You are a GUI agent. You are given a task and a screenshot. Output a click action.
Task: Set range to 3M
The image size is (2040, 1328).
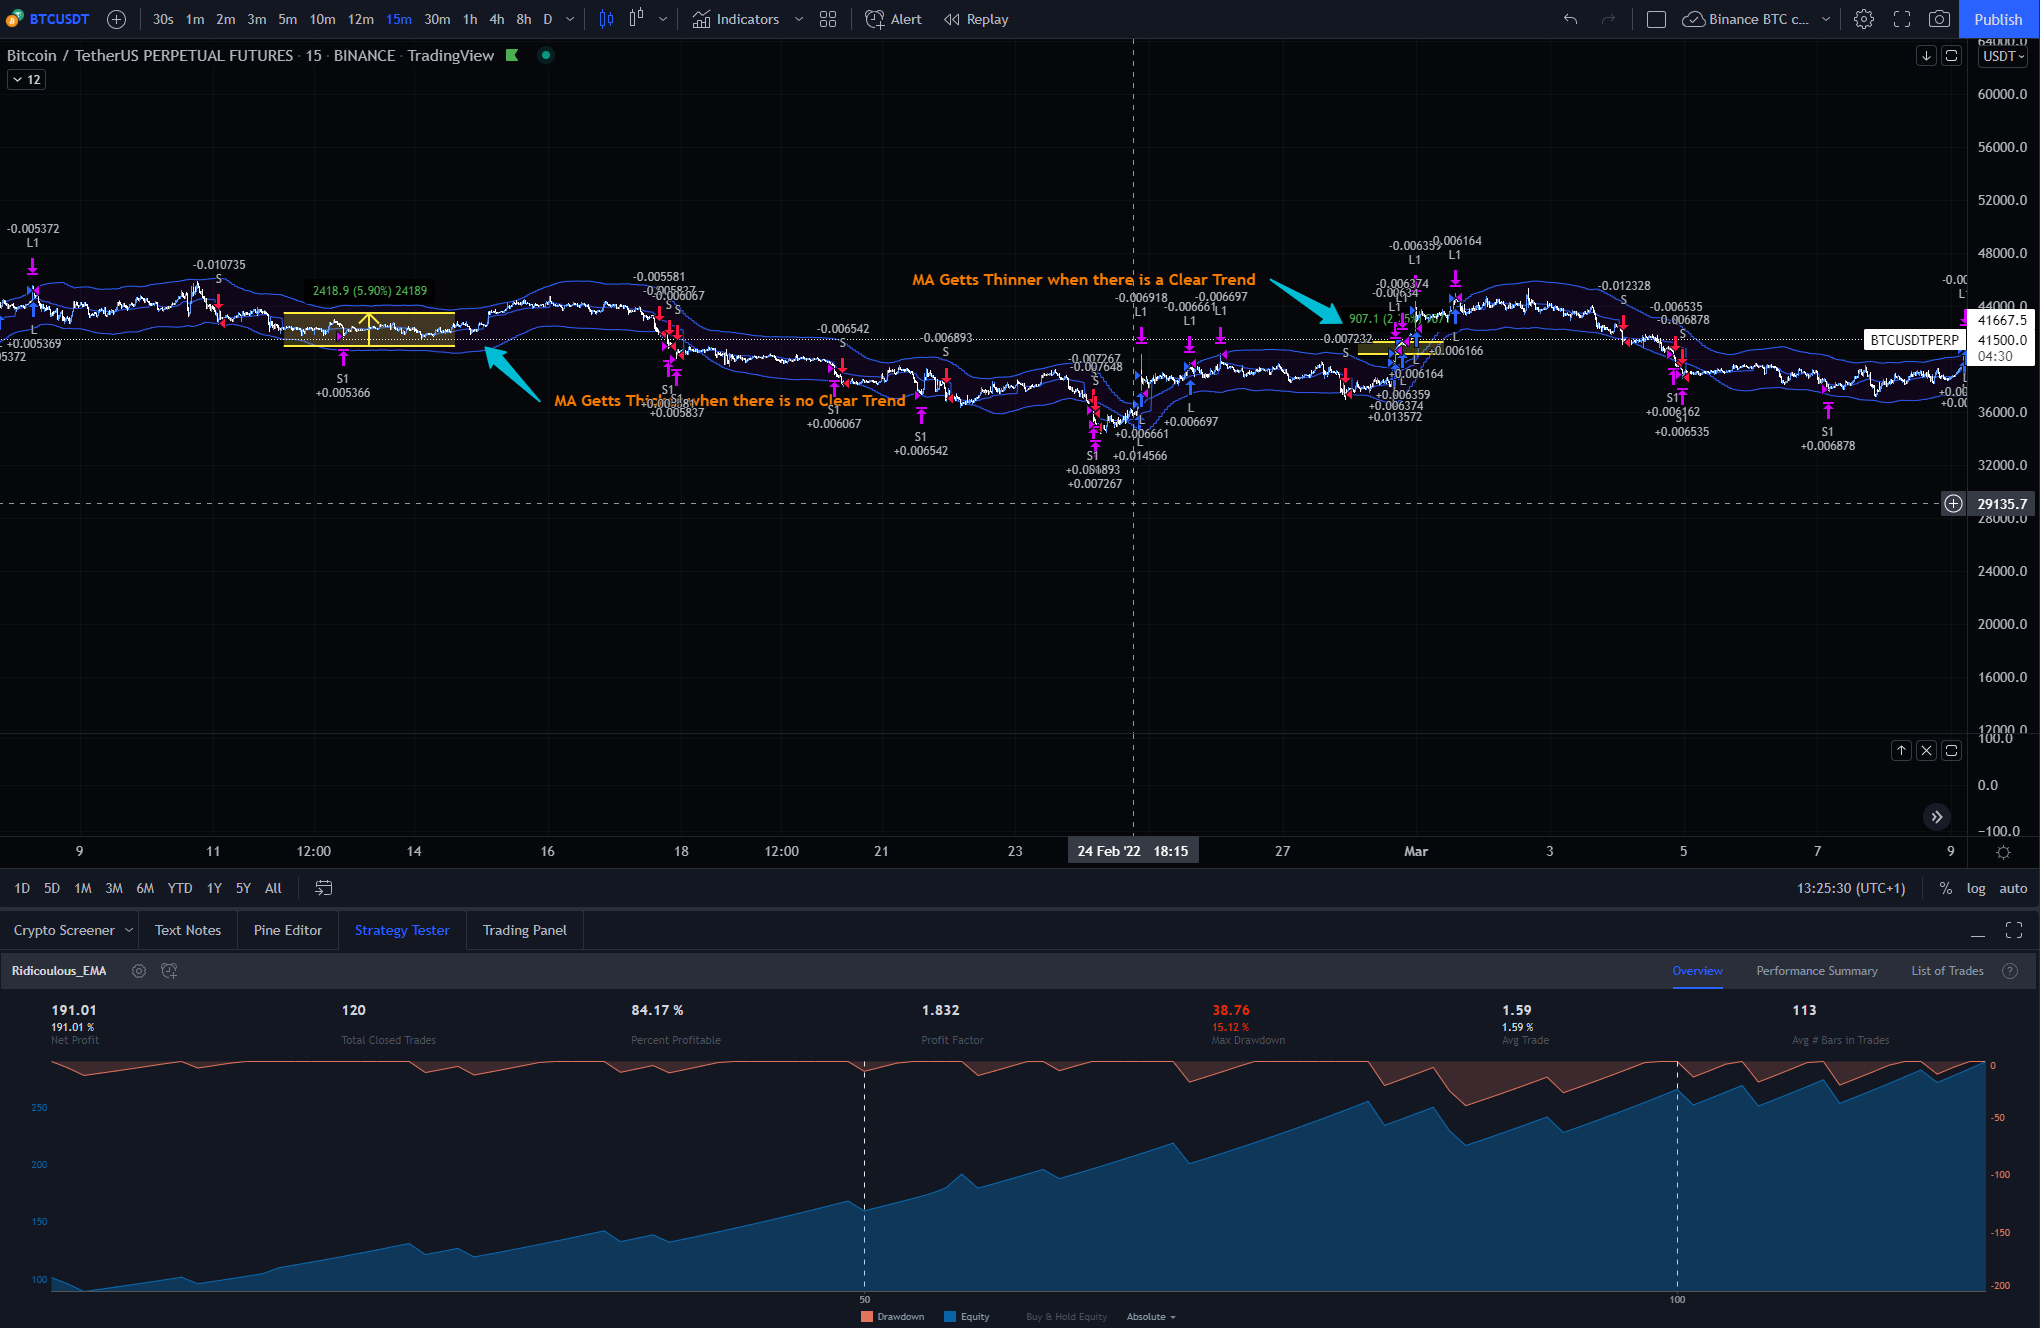(114, 888)
